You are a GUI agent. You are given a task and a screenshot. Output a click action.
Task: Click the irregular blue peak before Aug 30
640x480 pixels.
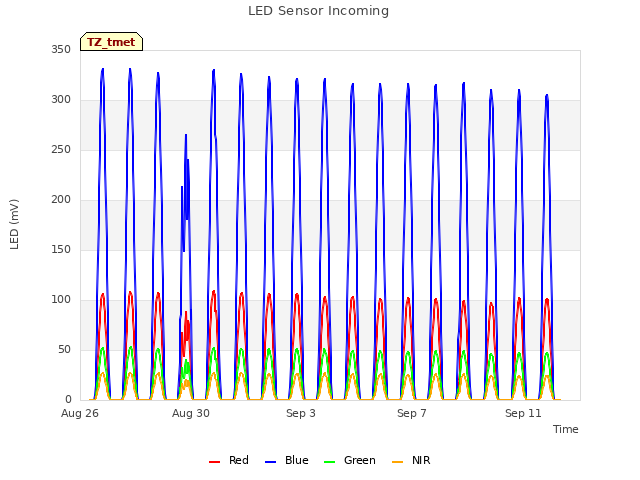point(186,136)
